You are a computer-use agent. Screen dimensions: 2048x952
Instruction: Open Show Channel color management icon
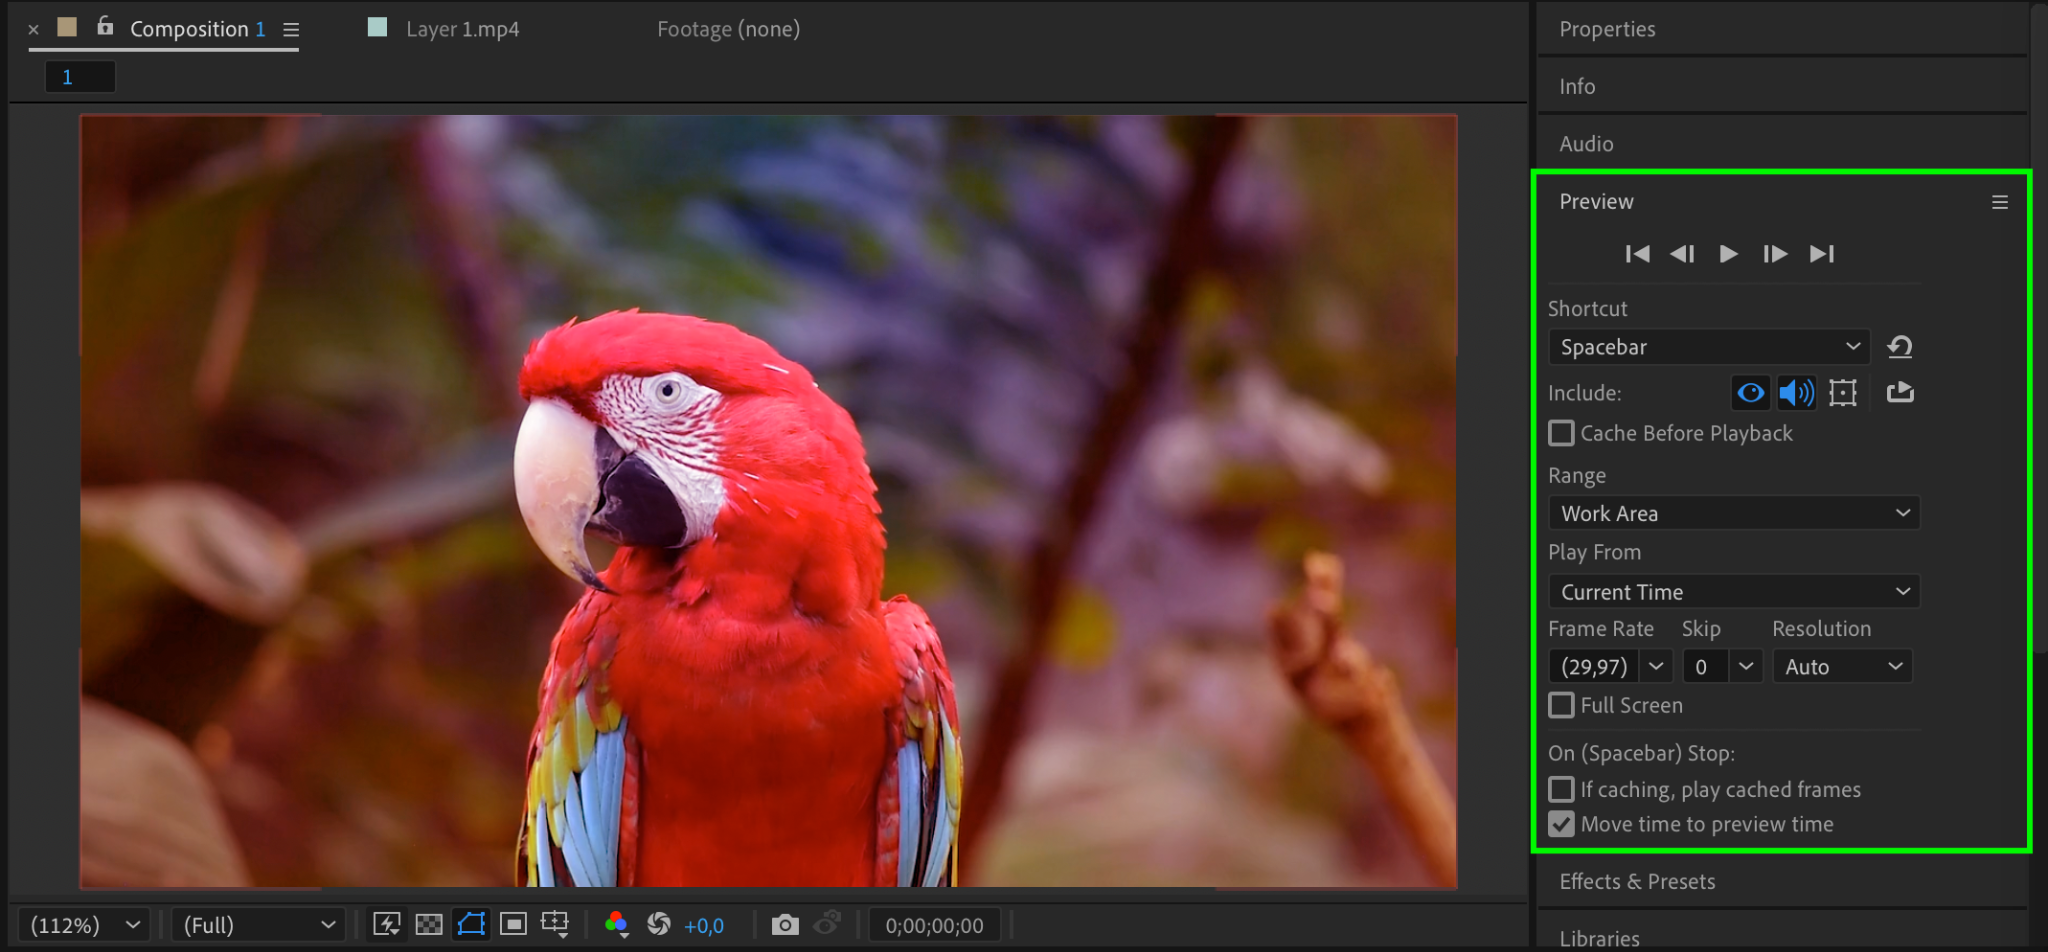point(616,925)
